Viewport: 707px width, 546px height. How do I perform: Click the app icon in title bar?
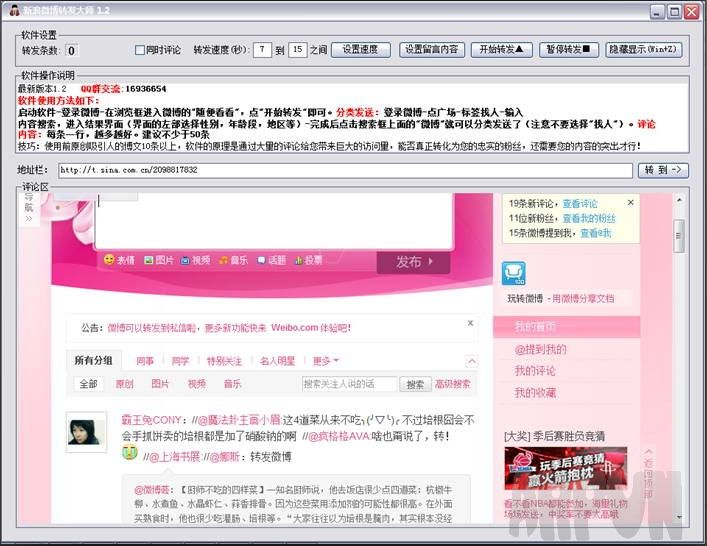(14, 10)
